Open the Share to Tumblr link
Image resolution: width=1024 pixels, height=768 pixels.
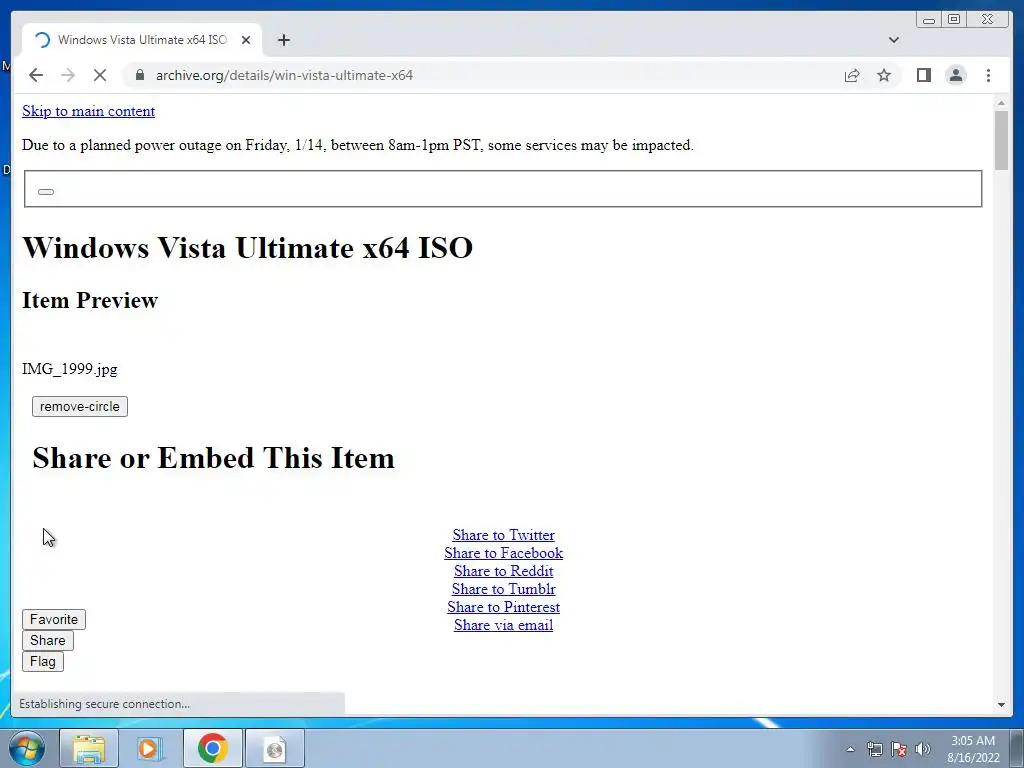point(504,589)
